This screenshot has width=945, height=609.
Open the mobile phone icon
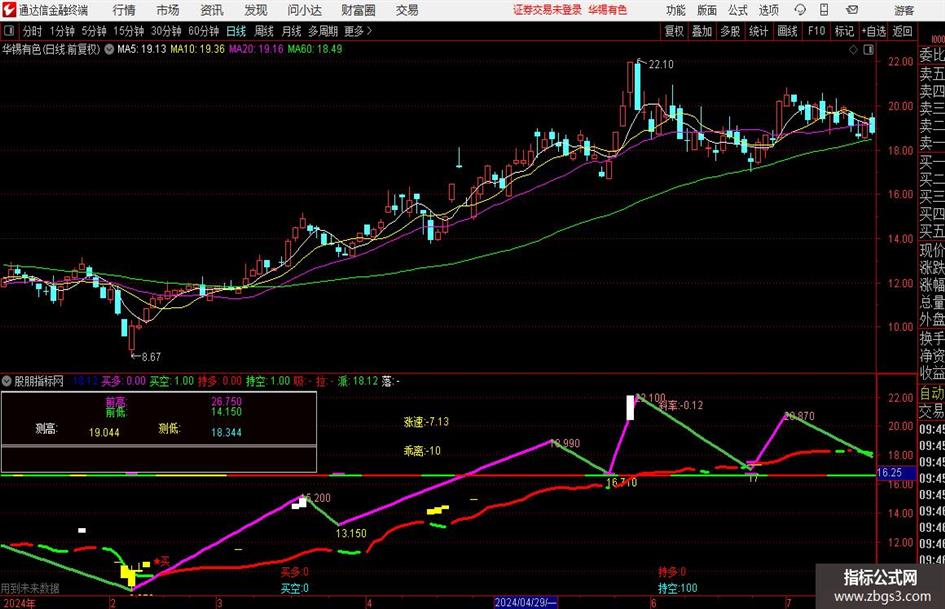(824, 10)
